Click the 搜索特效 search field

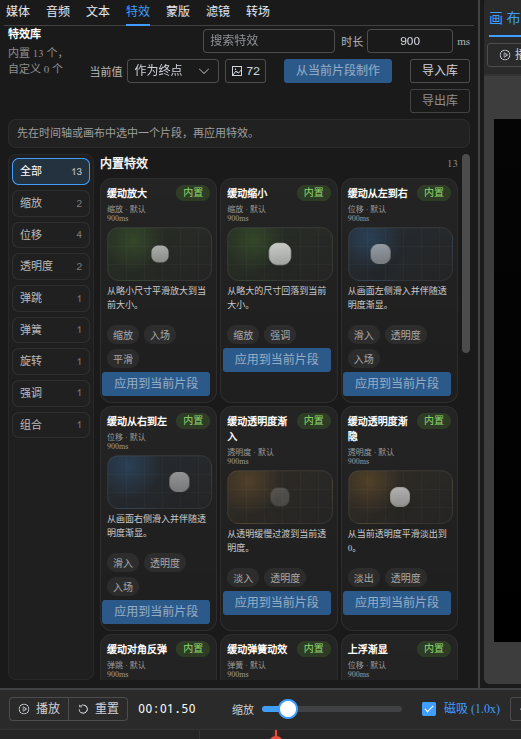[269, 41]
